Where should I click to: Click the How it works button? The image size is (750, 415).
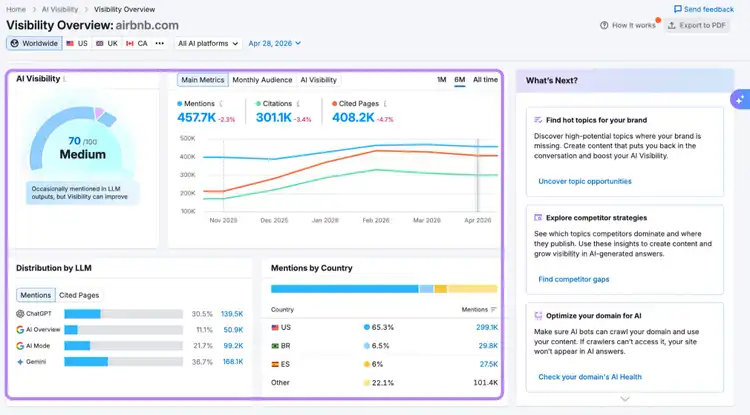point(628,25)
